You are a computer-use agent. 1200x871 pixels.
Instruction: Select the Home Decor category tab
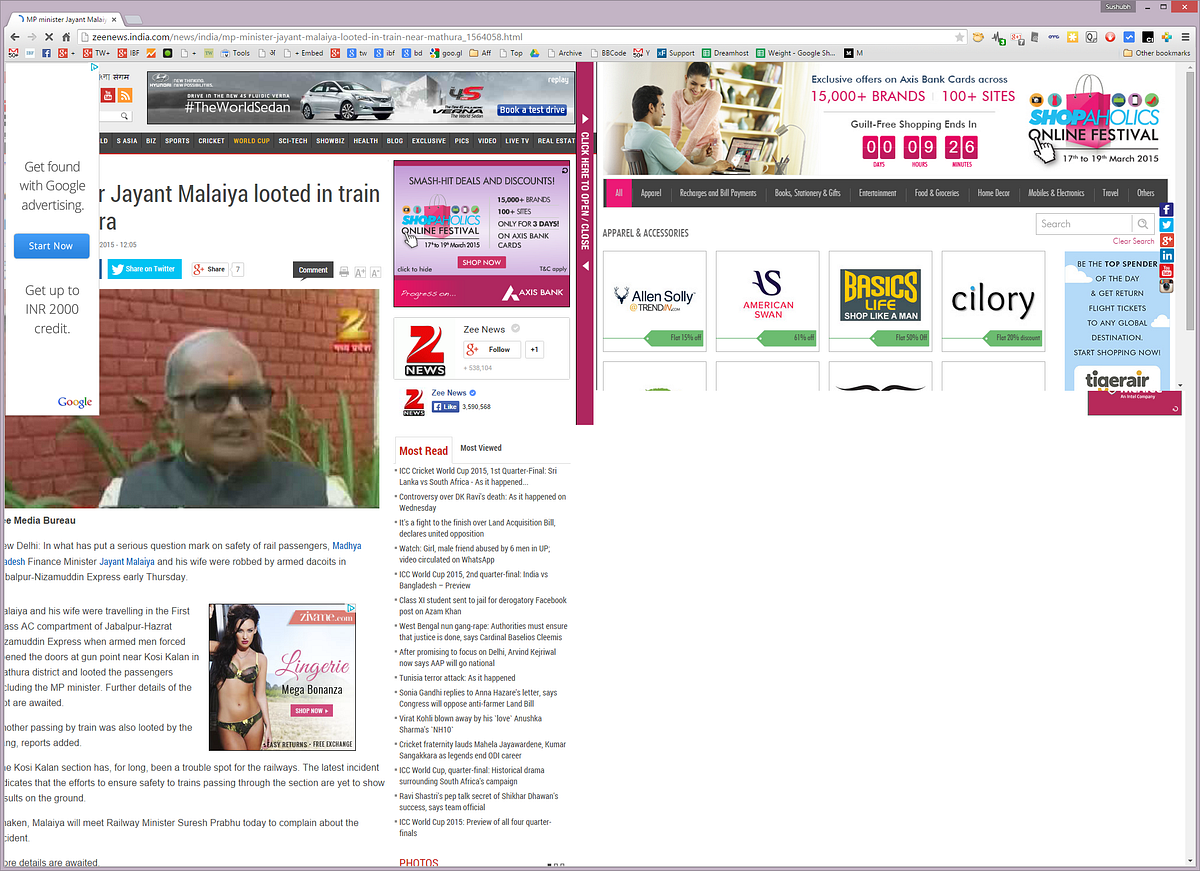994,193
